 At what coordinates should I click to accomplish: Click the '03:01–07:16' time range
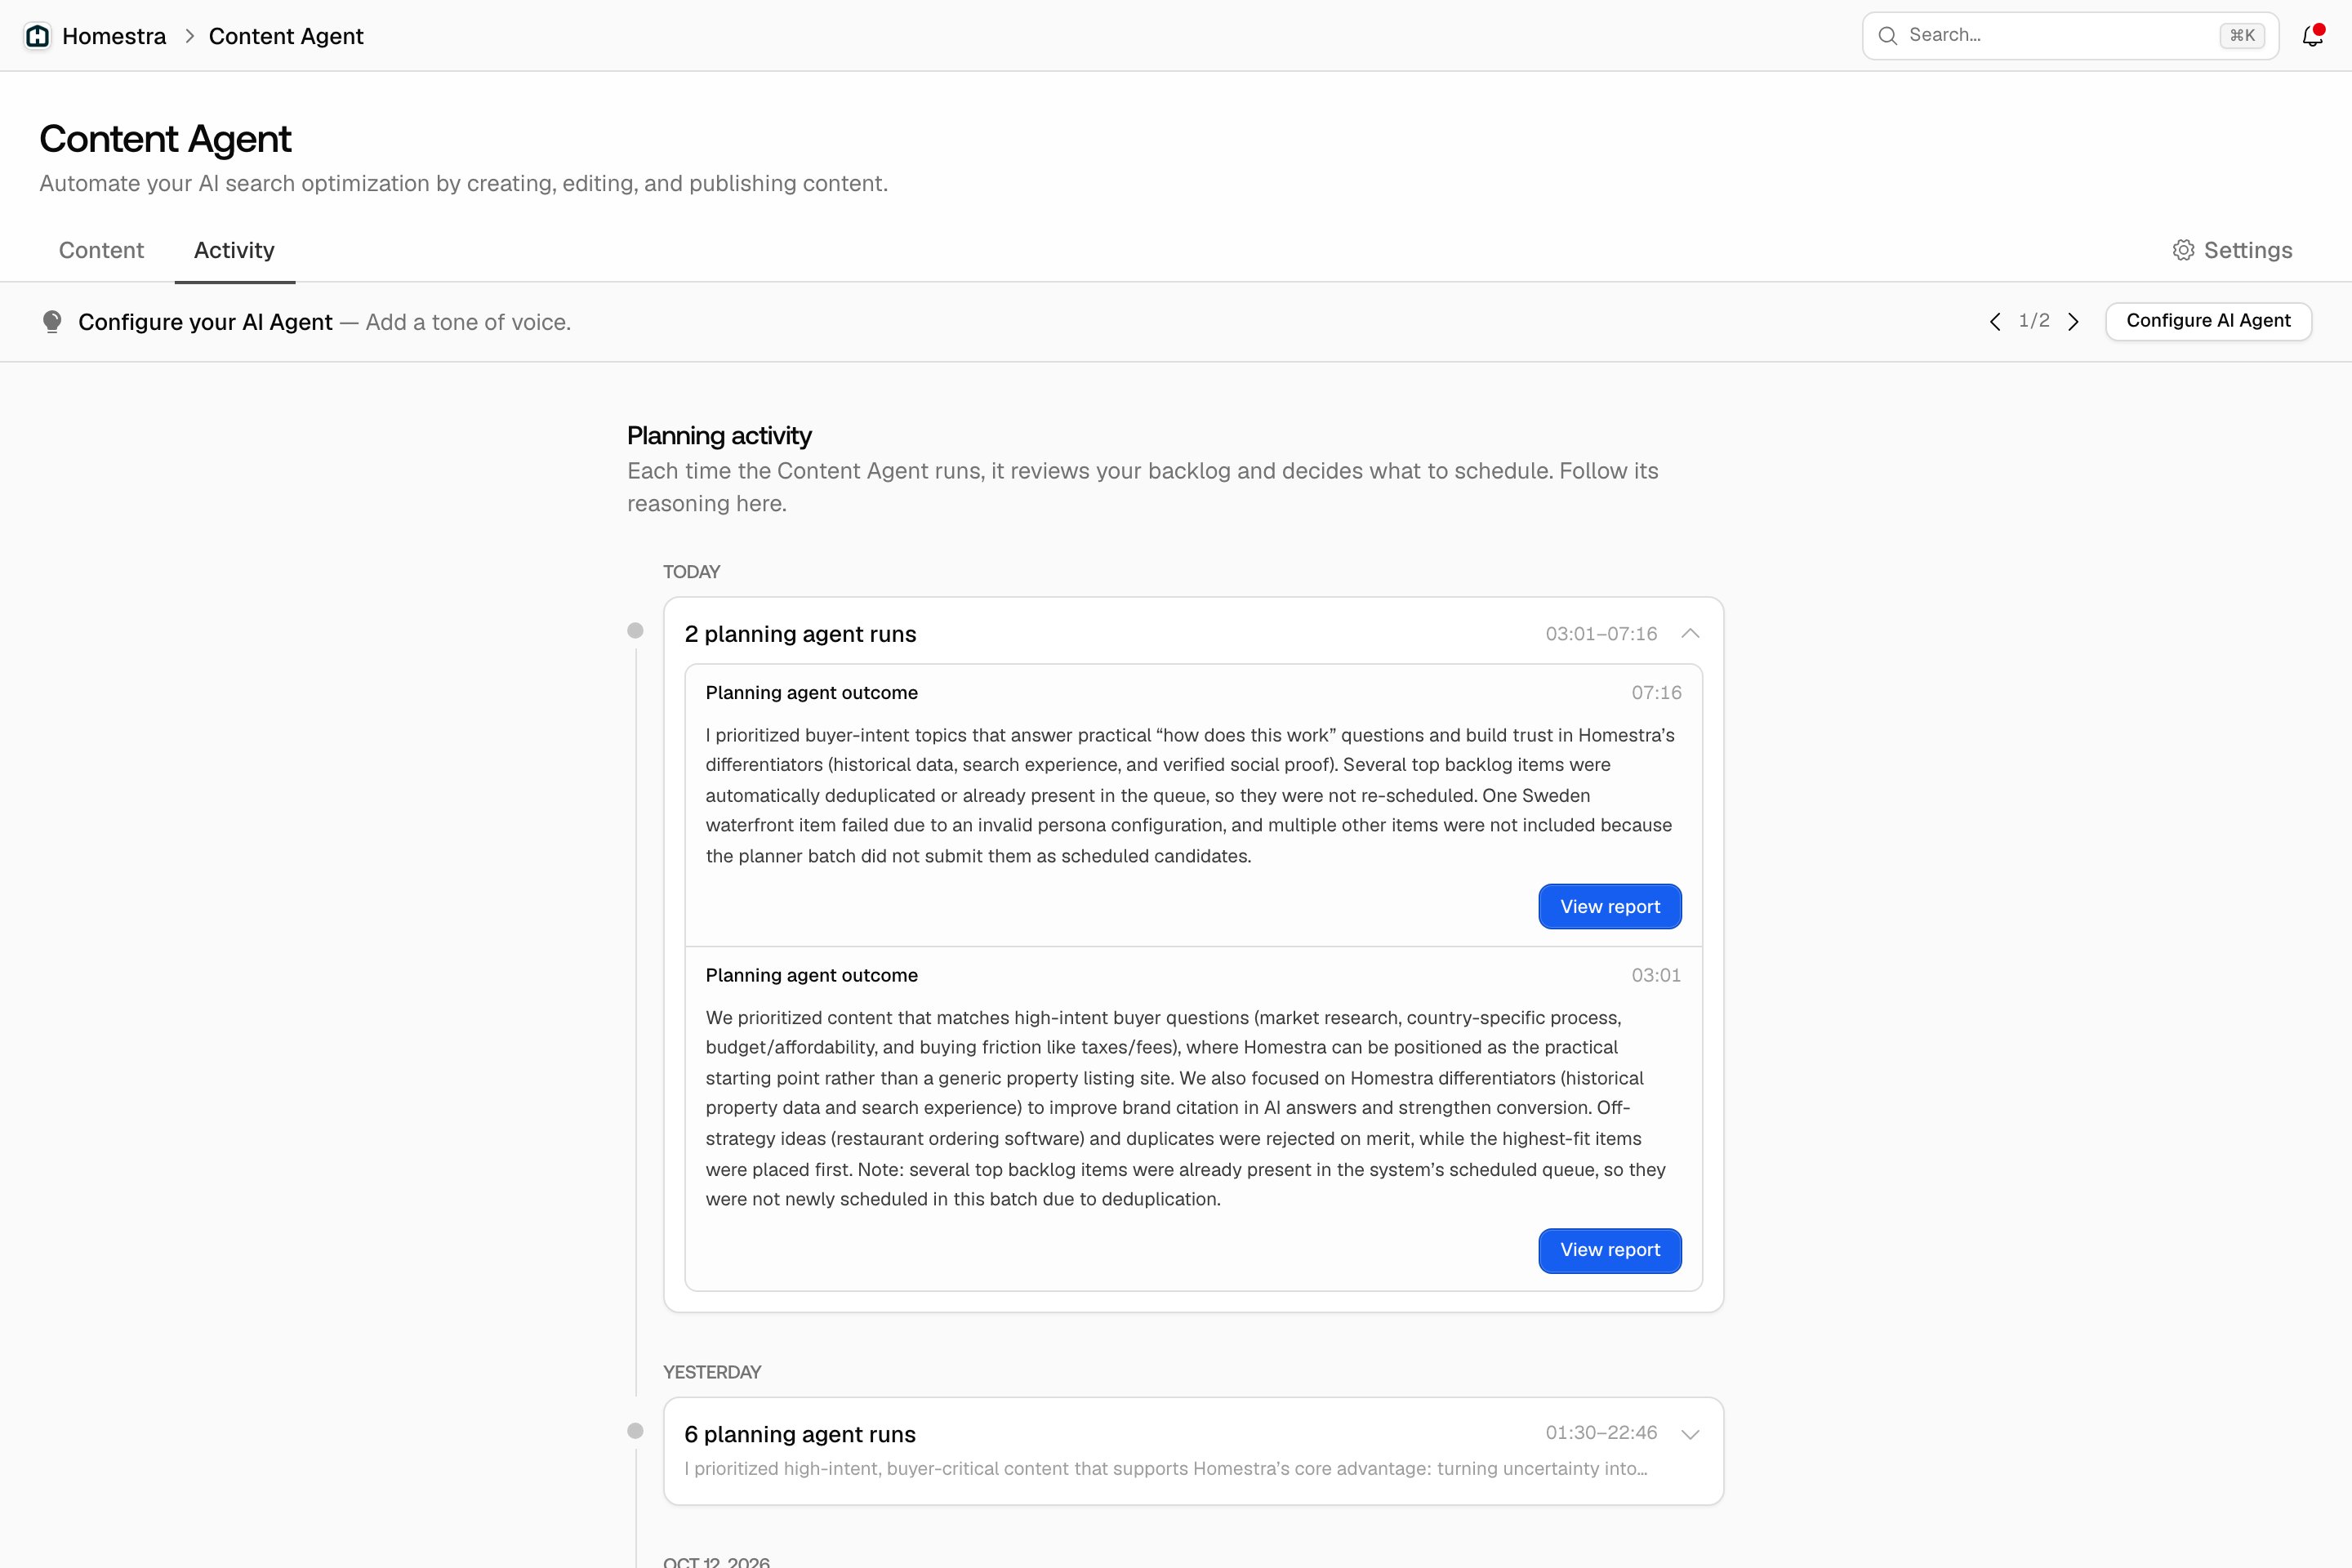(x=1601, y=634)
